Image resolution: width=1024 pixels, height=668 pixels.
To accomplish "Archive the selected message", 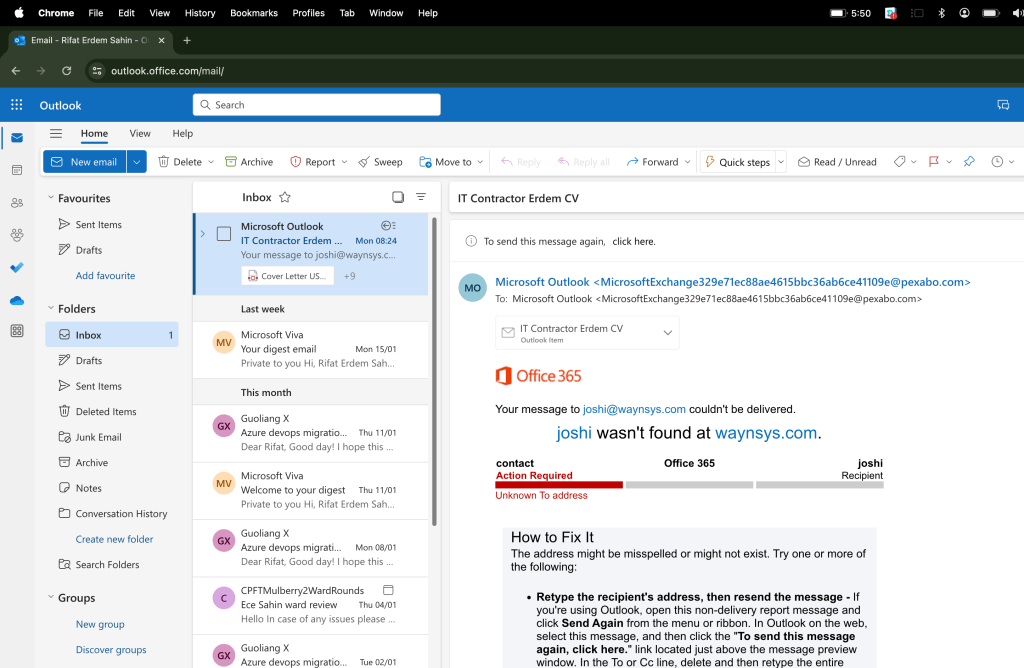I will tap(249, 162).
